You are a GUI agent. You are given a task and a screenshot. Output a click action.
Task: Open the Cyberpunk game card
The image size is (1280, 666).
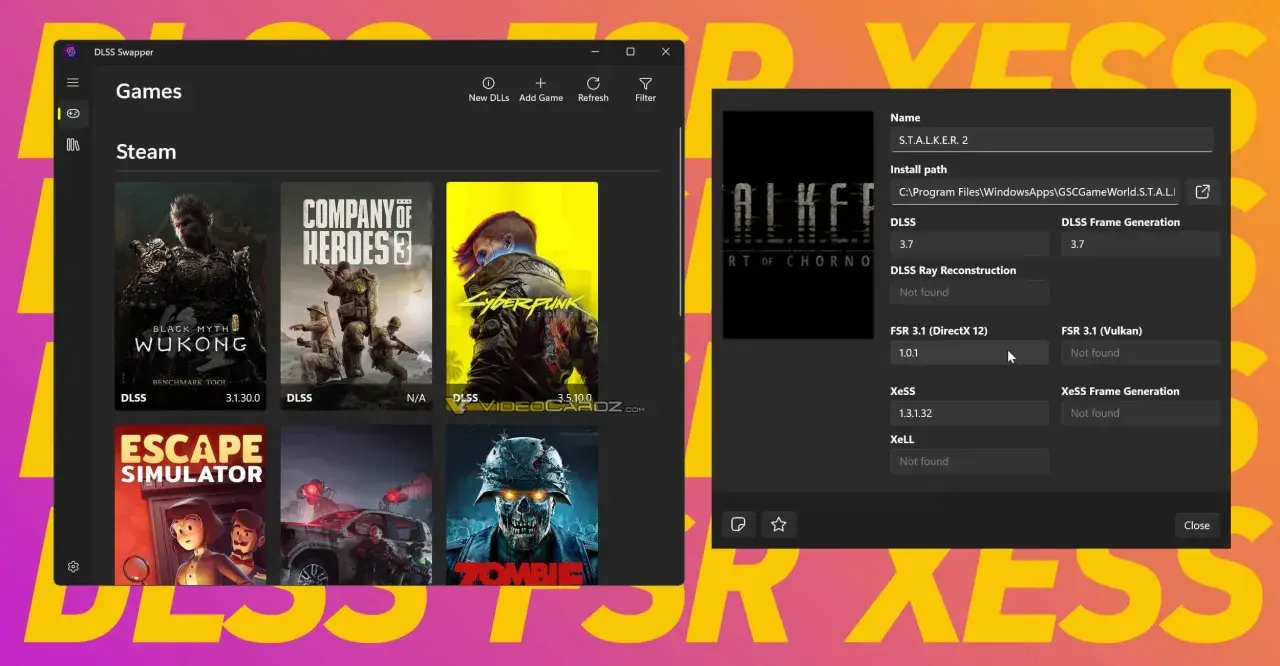click(x=522, y=296)
